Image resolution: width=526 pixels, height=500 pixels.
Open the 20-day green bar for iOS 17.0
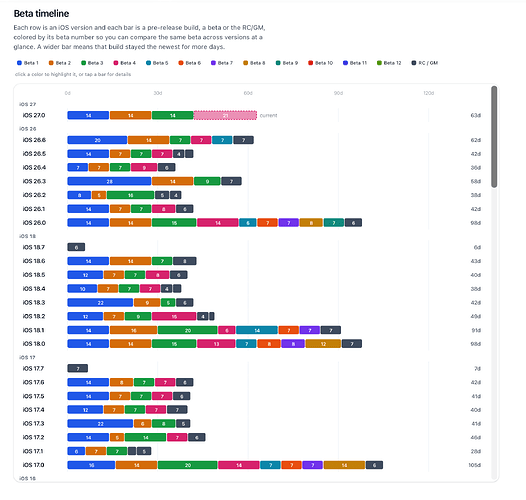[188, 465]
